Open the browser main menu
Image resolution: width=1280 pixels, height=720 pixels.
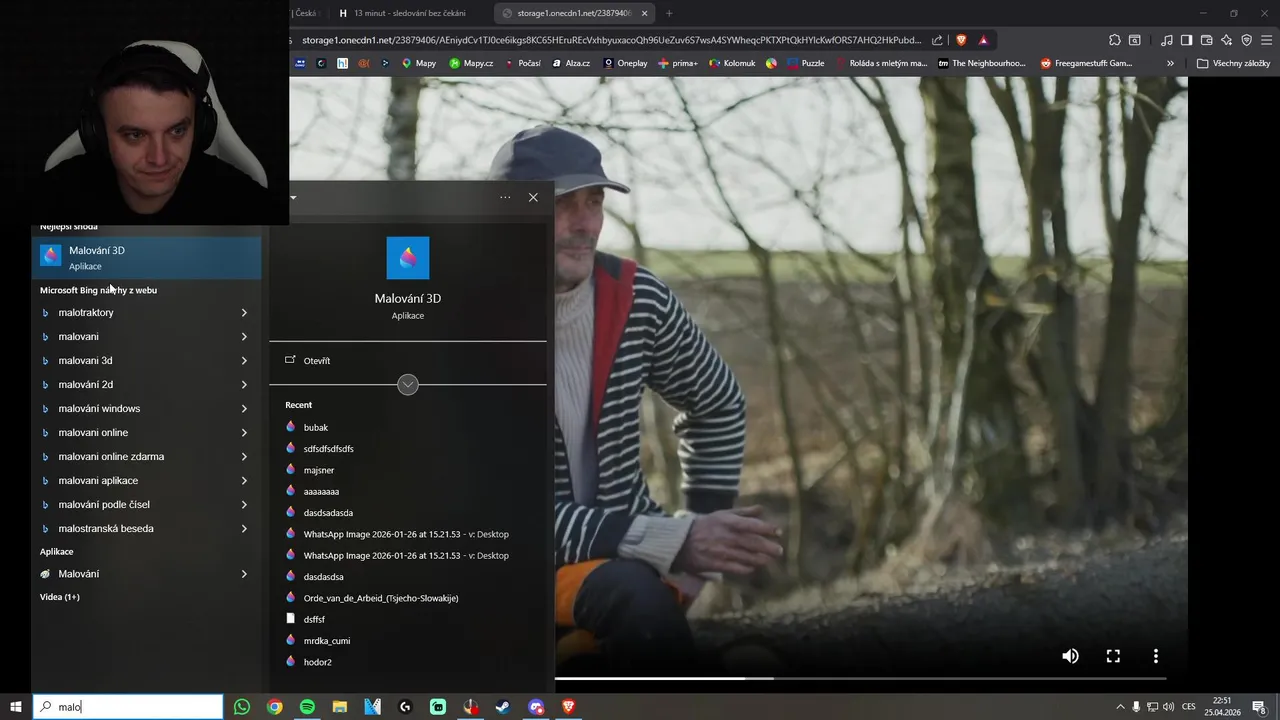click(1267, 40)
